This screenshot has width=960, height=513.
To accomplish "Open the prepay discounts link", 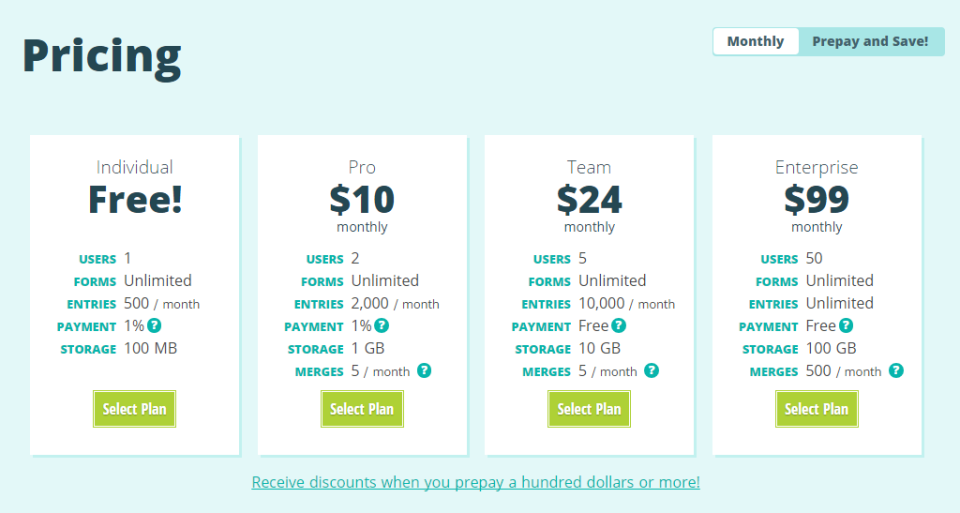I will click(476, 482).
